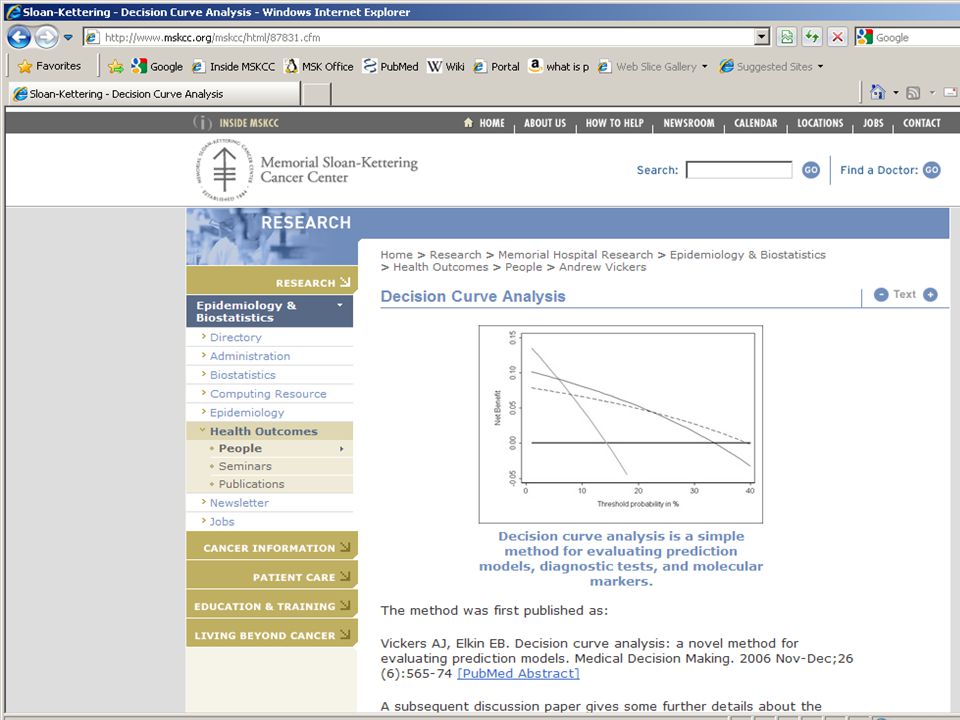Click the Add to Favorites Bar icon
Image resolution: width=960 pixels, height=720 pixels.
point(115,67)
